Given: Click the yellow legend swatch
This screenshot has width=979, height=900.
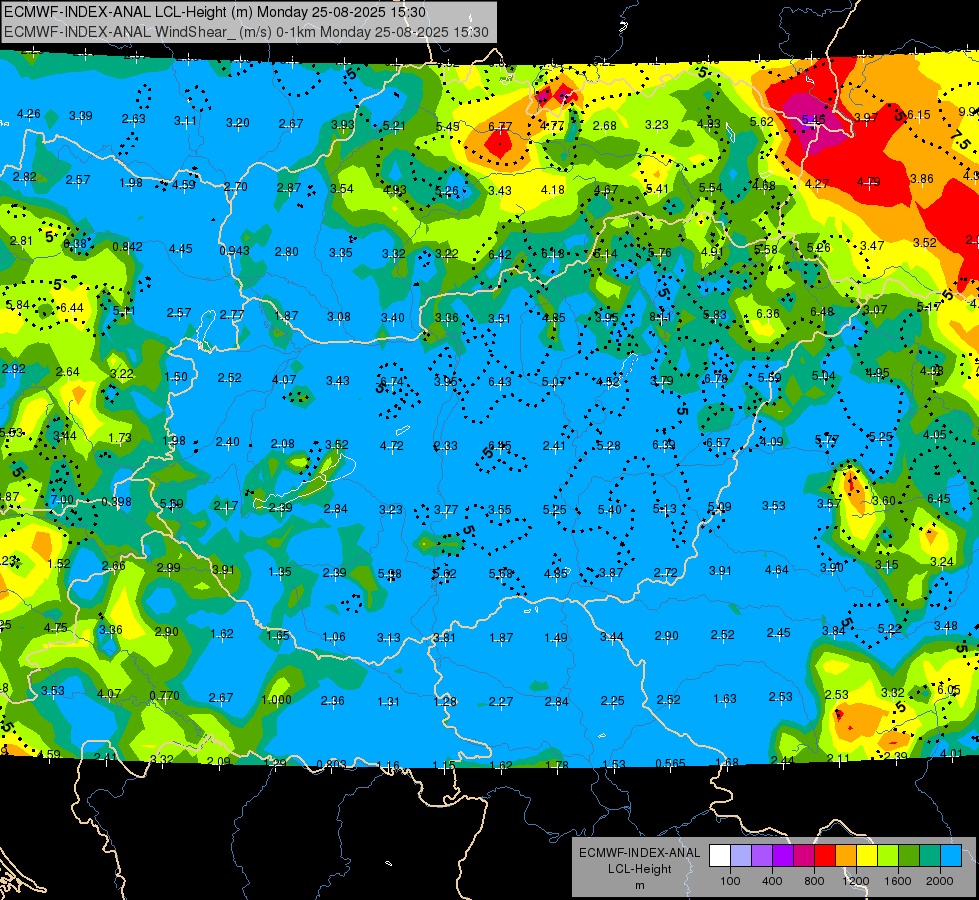Looking at the screenshot, I should (x=867, y=855).
